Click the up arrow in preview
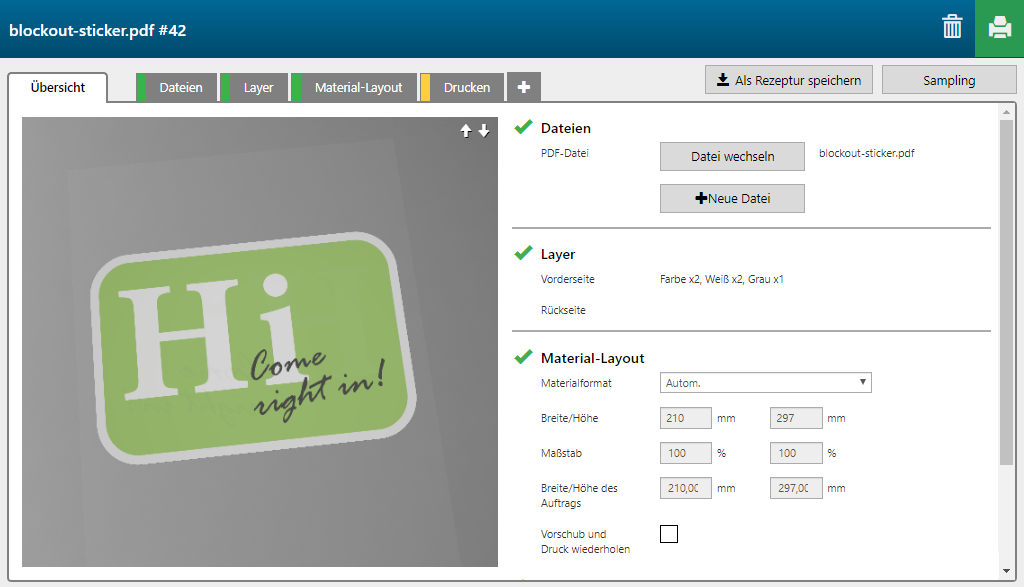The height and width of the screenshot is (587, 1024). pyautogui.click(x=465, y=131)
